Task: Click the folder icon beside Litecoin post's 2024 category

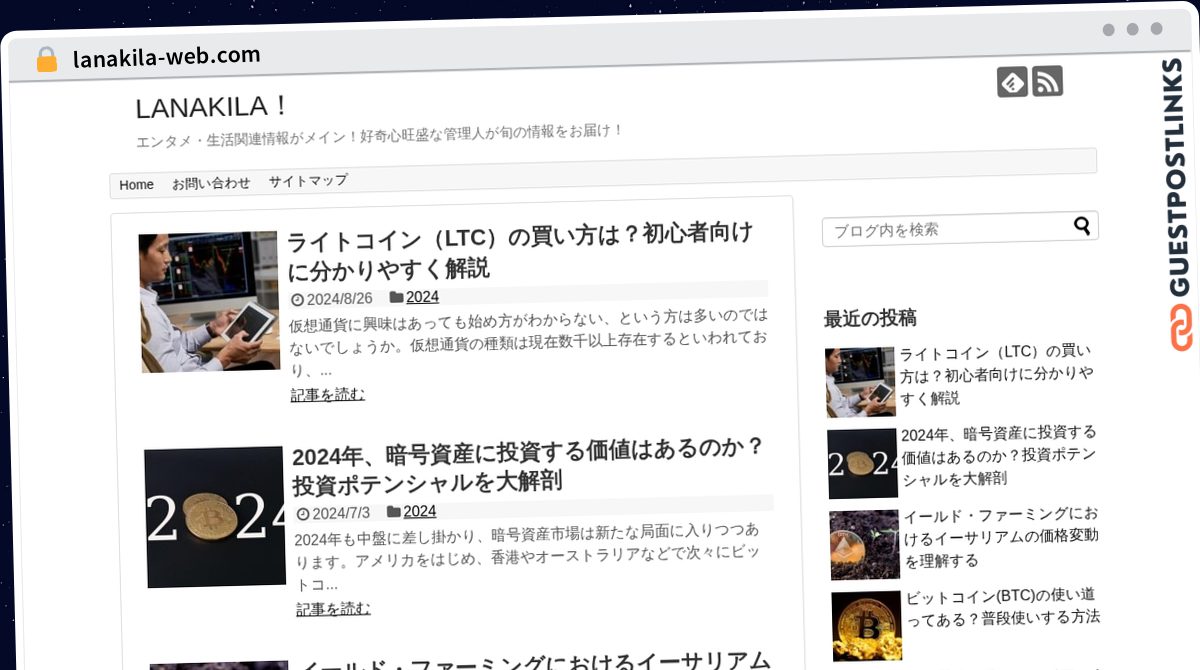Action: 396,297
